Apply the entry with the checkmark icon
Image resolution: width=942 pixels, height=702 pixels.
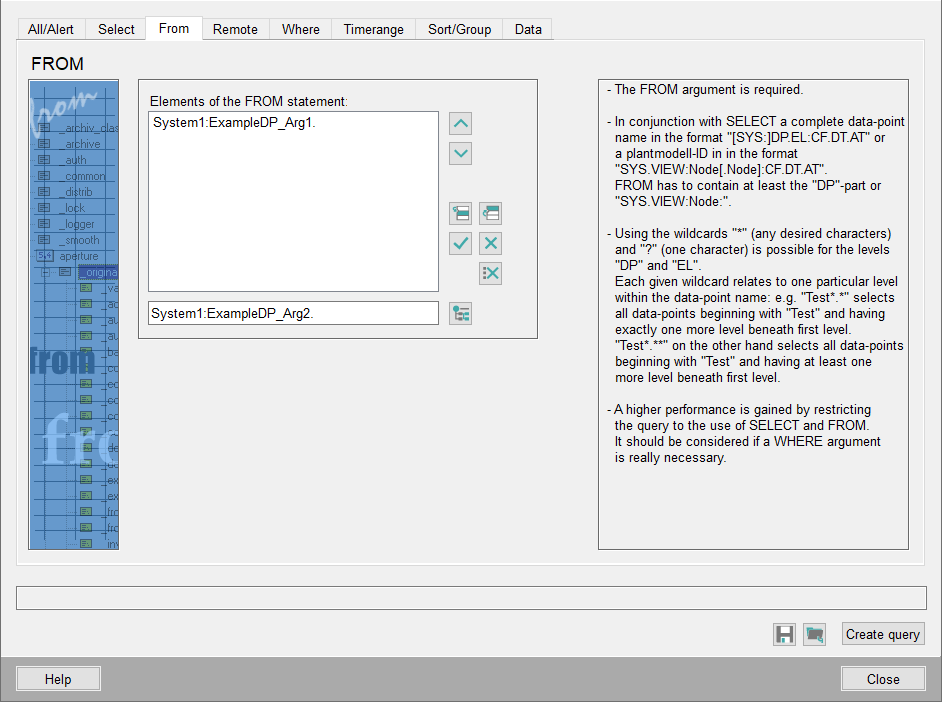460,243
